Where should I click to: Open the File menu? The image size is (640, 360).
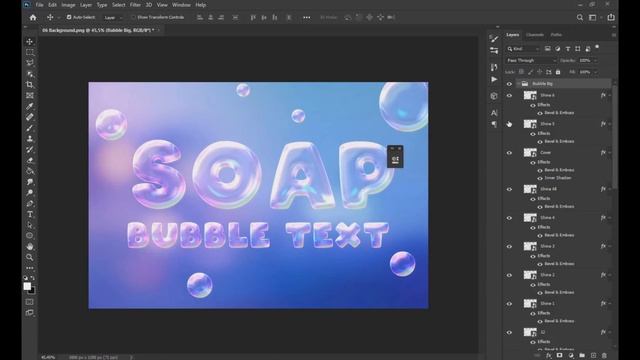tap(40, 5)
